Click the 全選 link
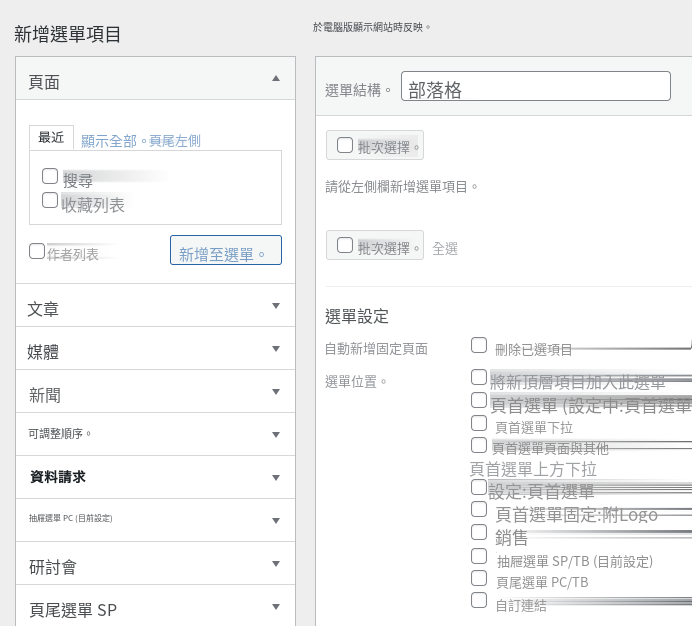The width and height of the screenshot is (692, 626). 445,249
